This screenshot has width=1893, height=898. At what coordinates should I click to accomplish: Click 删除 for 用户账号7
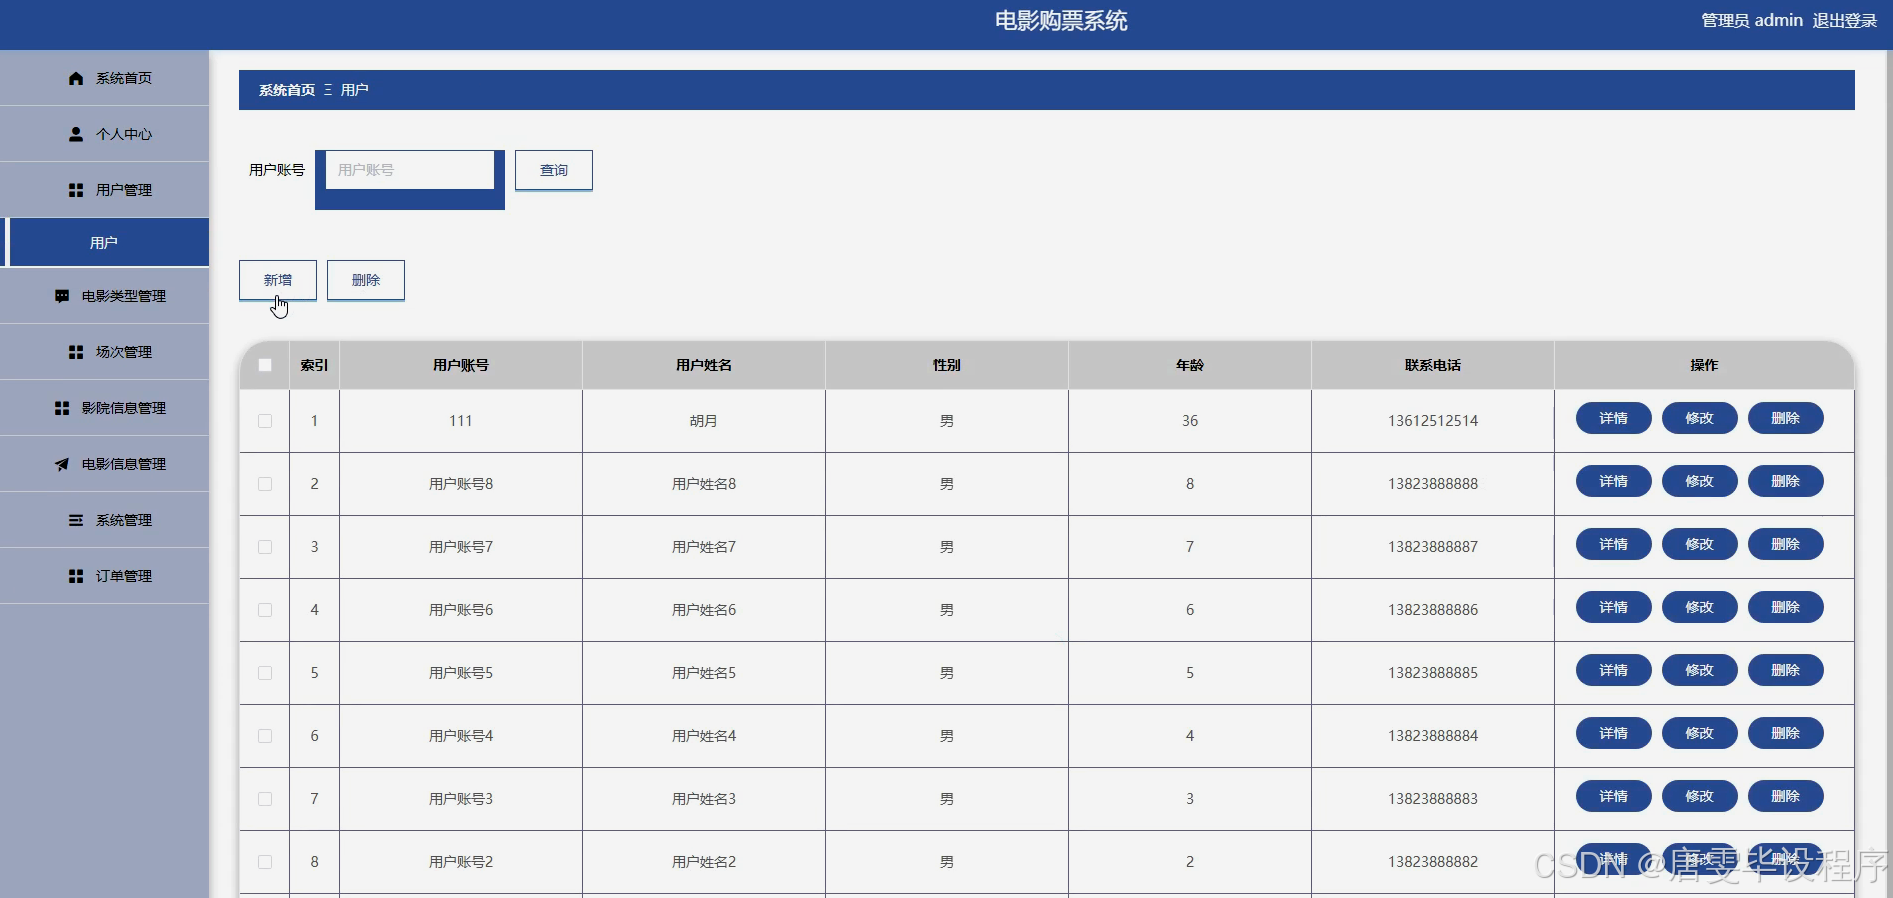tap(1786, 544)
